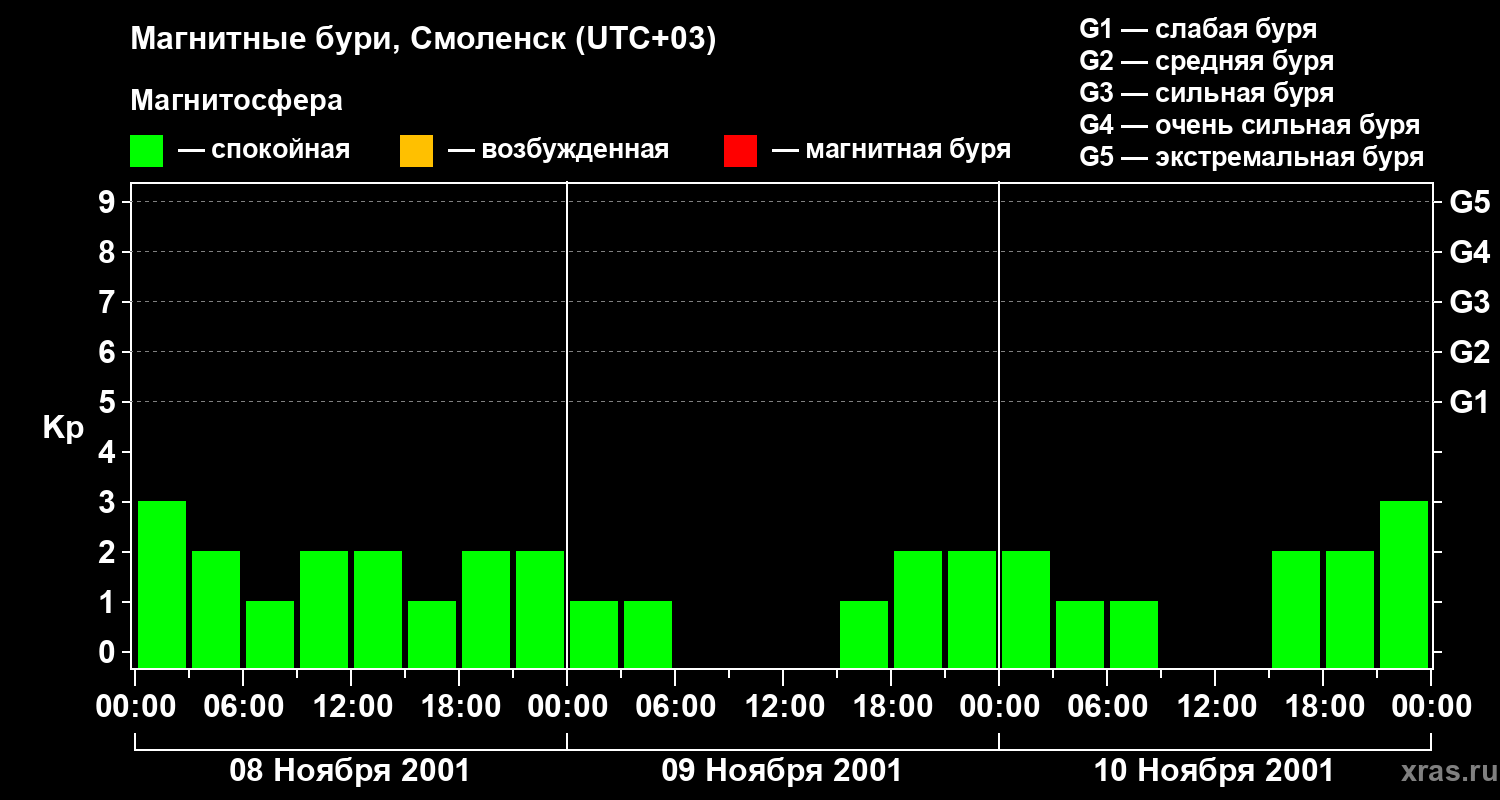
Task: Click the 'G2 — средняя буря' legend line
Action: (1206, 61)
